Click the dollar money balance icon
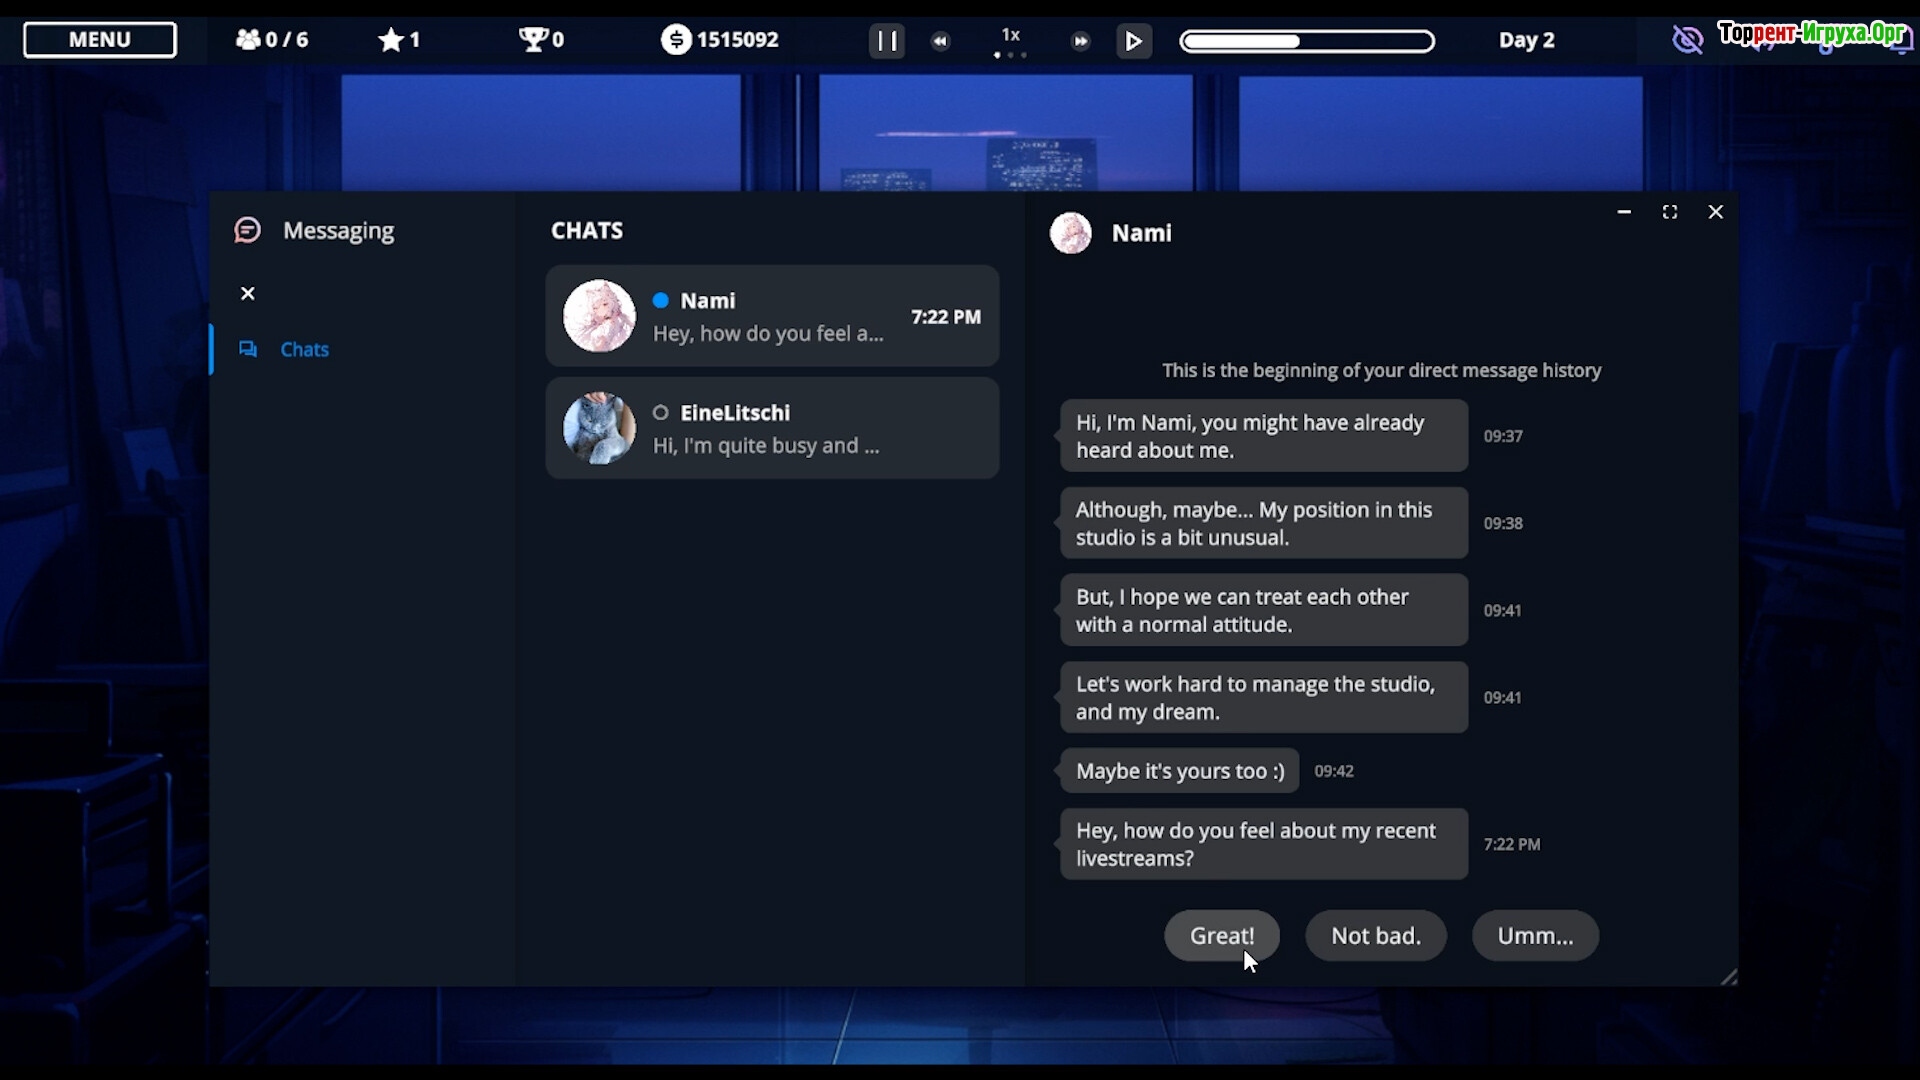 pyautogui.click(x=676, y=40)
